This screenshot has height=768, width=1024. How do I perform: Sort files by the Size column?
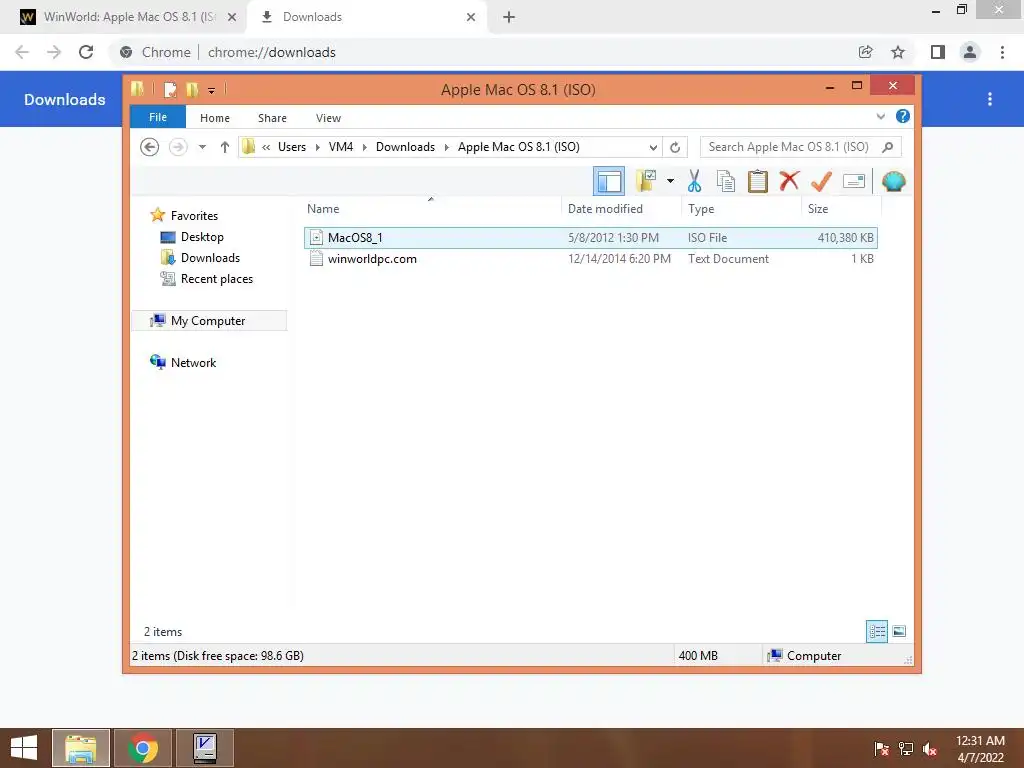[x=841, y=209]
